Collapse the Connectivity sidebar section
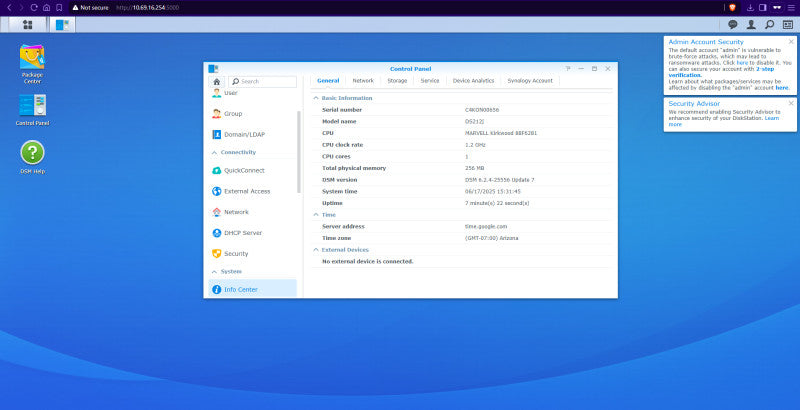800x410 pixels. tap(214, 152)
